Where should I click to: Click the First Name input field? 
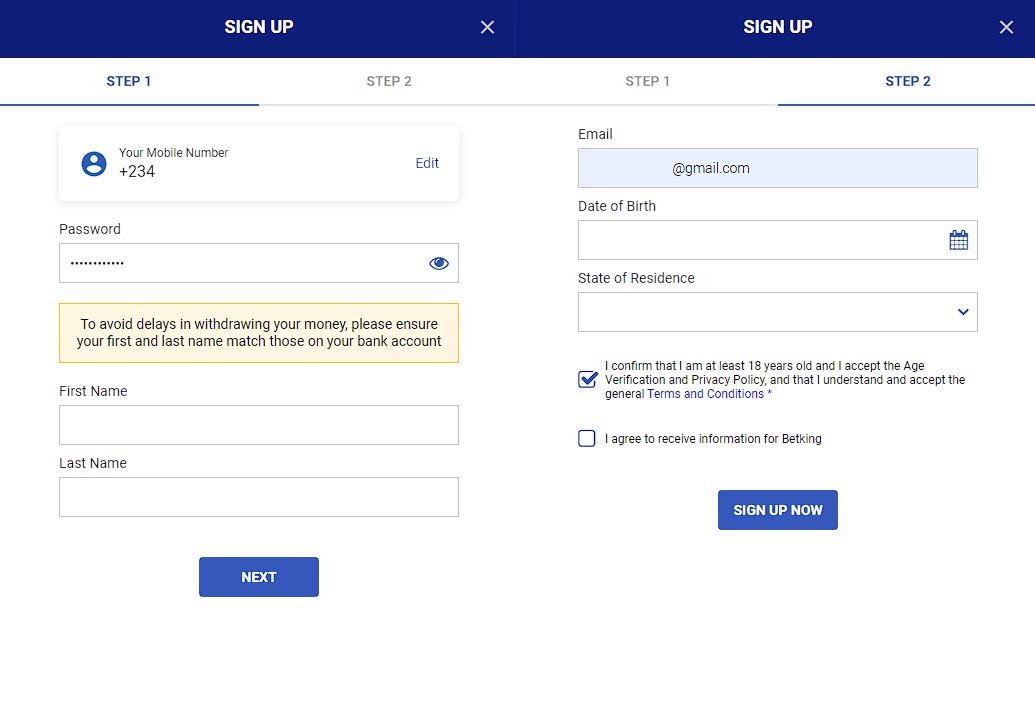[258, 424]
